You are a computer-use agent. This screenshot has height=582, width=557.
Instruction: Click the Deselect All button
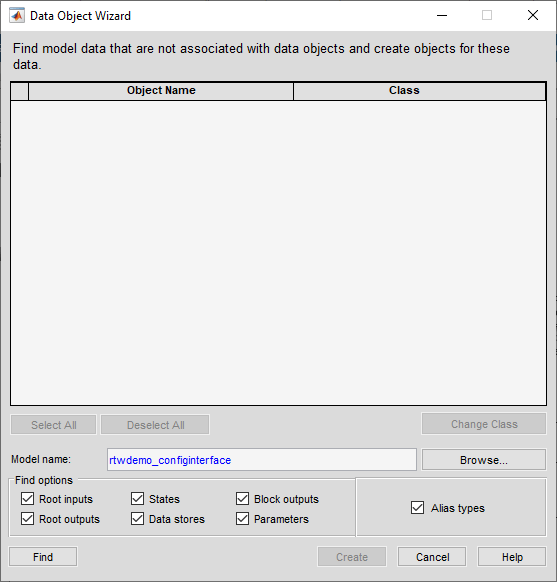[x=155, y=425]
